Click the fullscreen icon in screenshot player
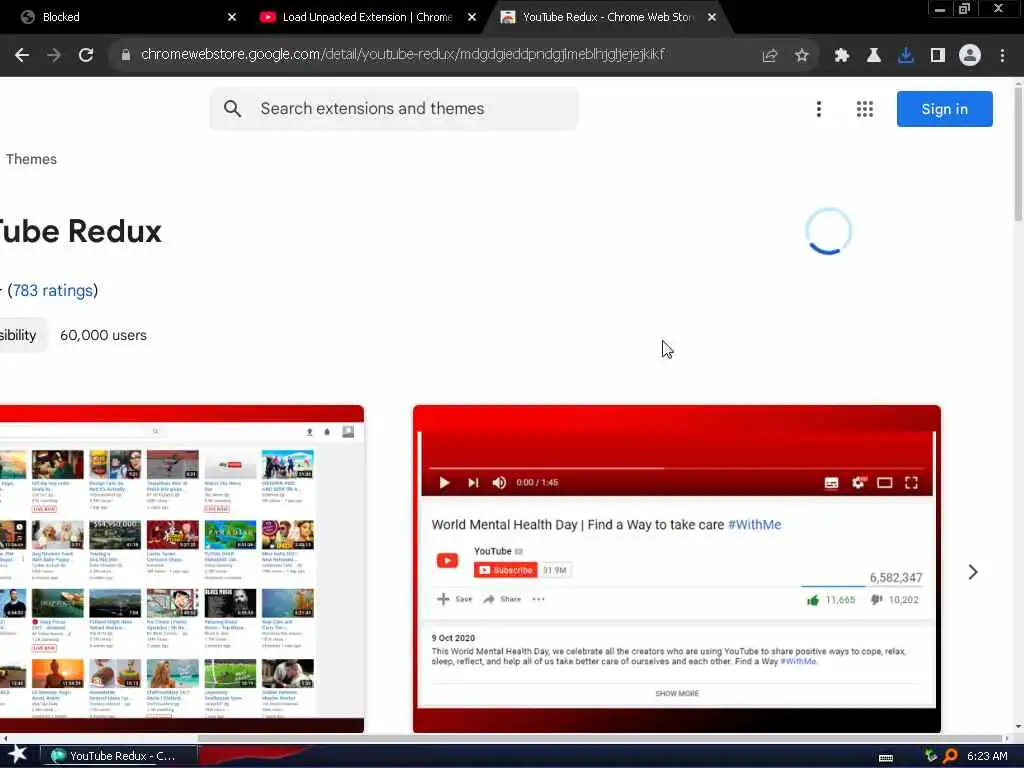Image resolution: width=1024 pixels, height=768 pixels. coord(911,483)
